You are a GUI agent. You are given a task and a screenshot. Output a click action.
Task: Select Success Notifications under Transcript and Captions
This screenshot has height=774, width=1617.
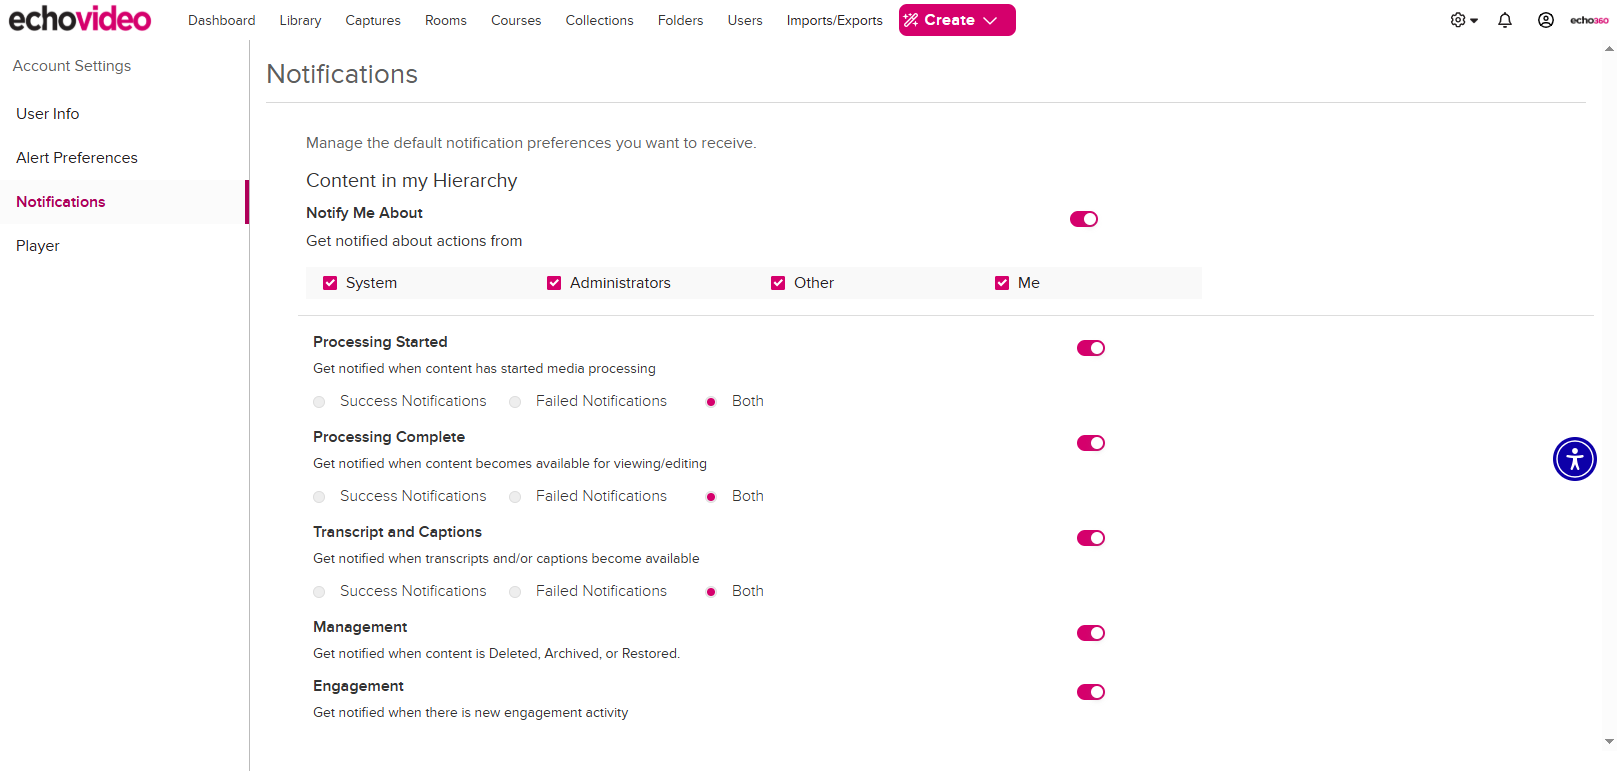pos(319,592)
